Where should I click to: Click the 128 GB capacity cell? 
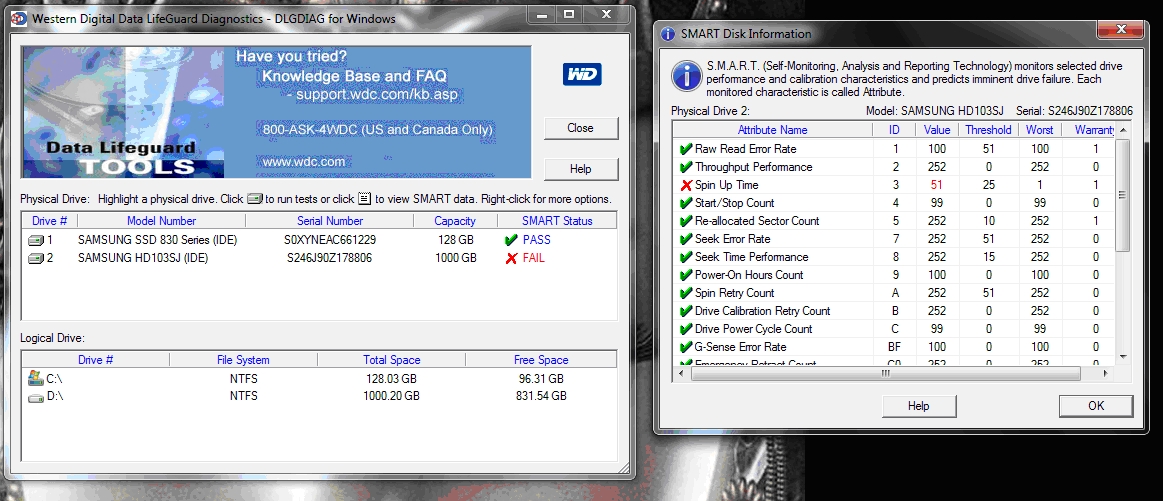pyautogui.click(x=455, y=240)
